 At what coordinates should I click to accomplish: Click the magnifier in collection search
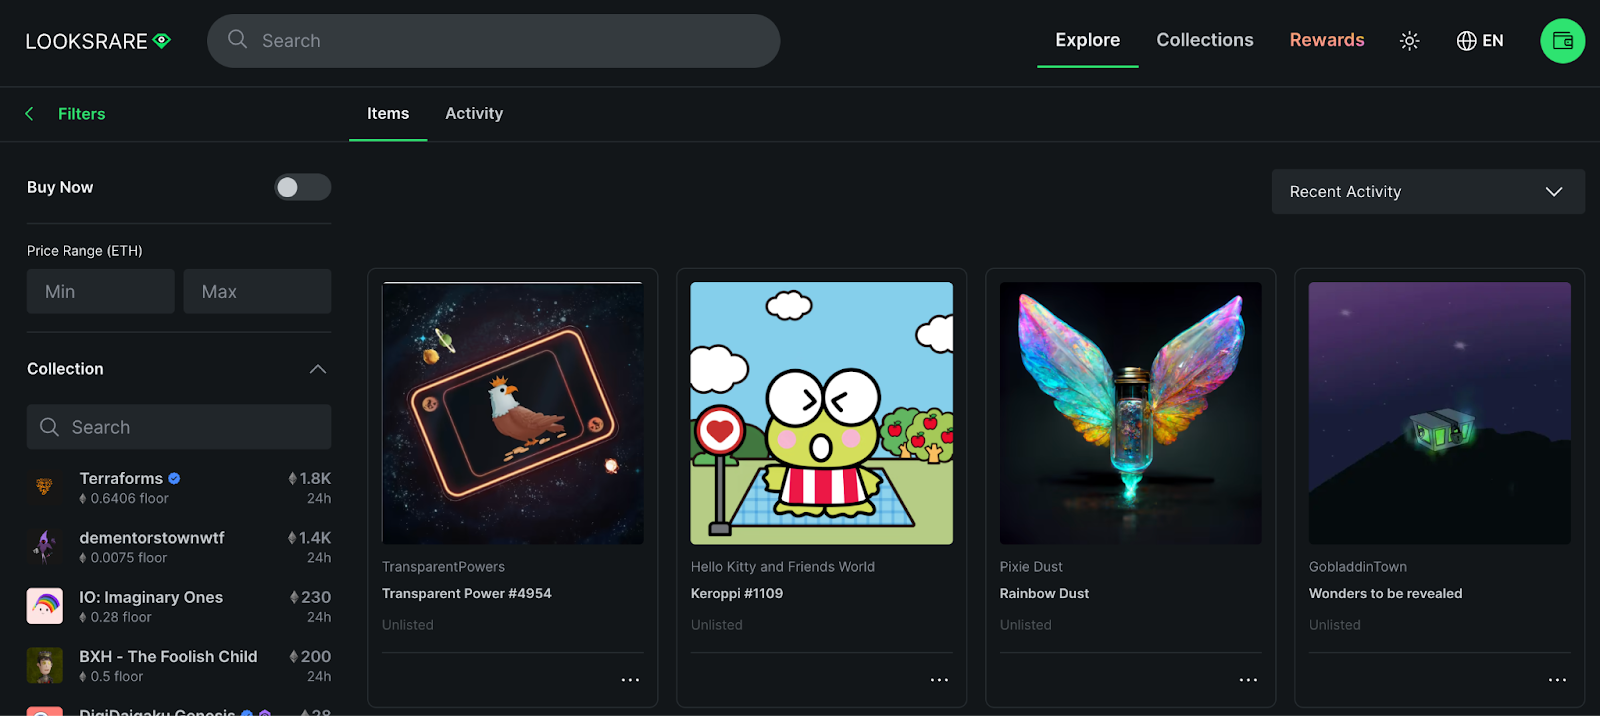49,427
